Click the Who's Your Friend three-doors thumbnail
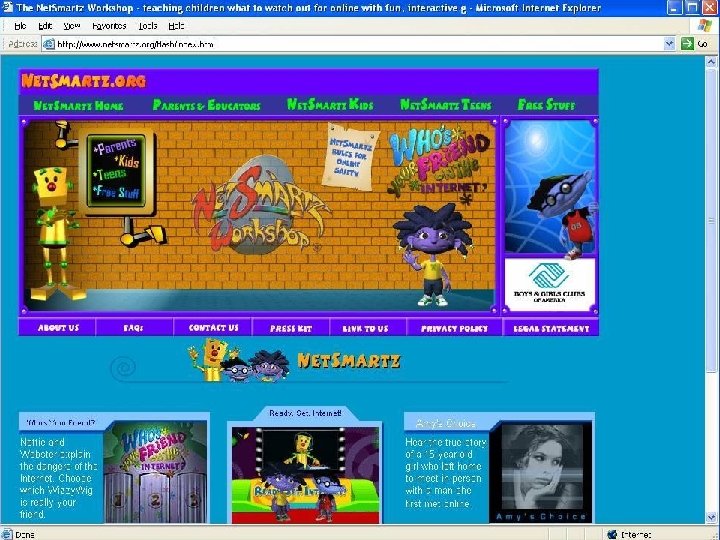 point(155,472)
